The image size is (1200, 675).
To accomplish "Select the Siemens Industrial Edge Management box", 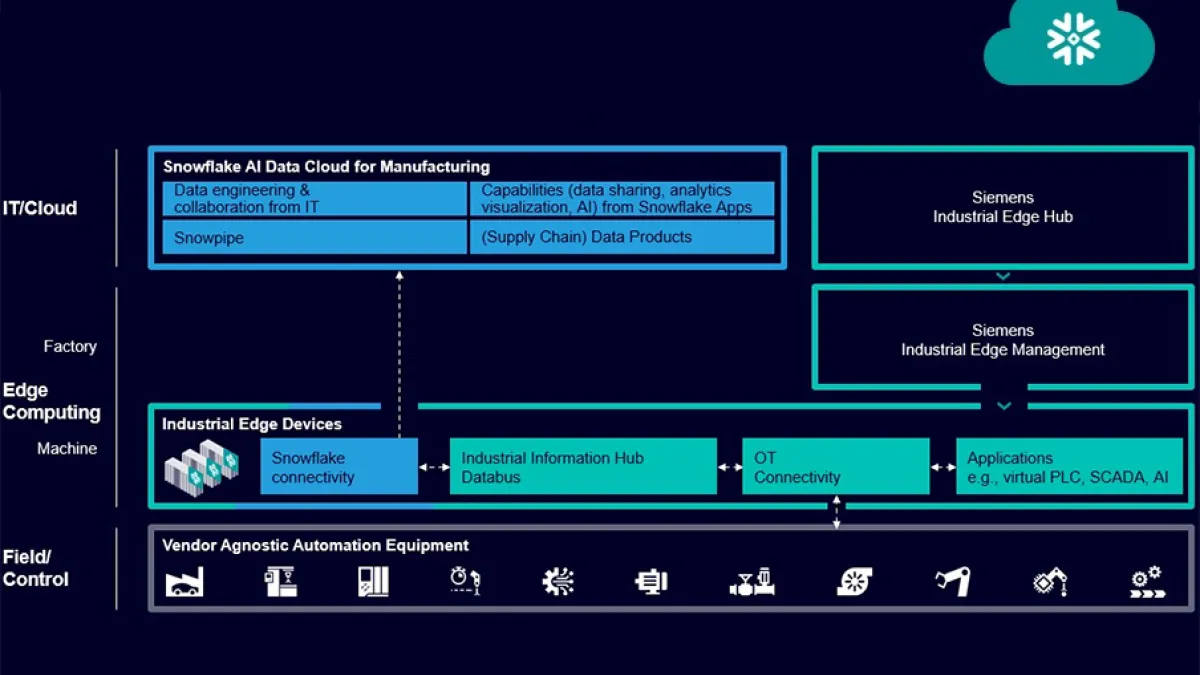I will [1003, 338].
